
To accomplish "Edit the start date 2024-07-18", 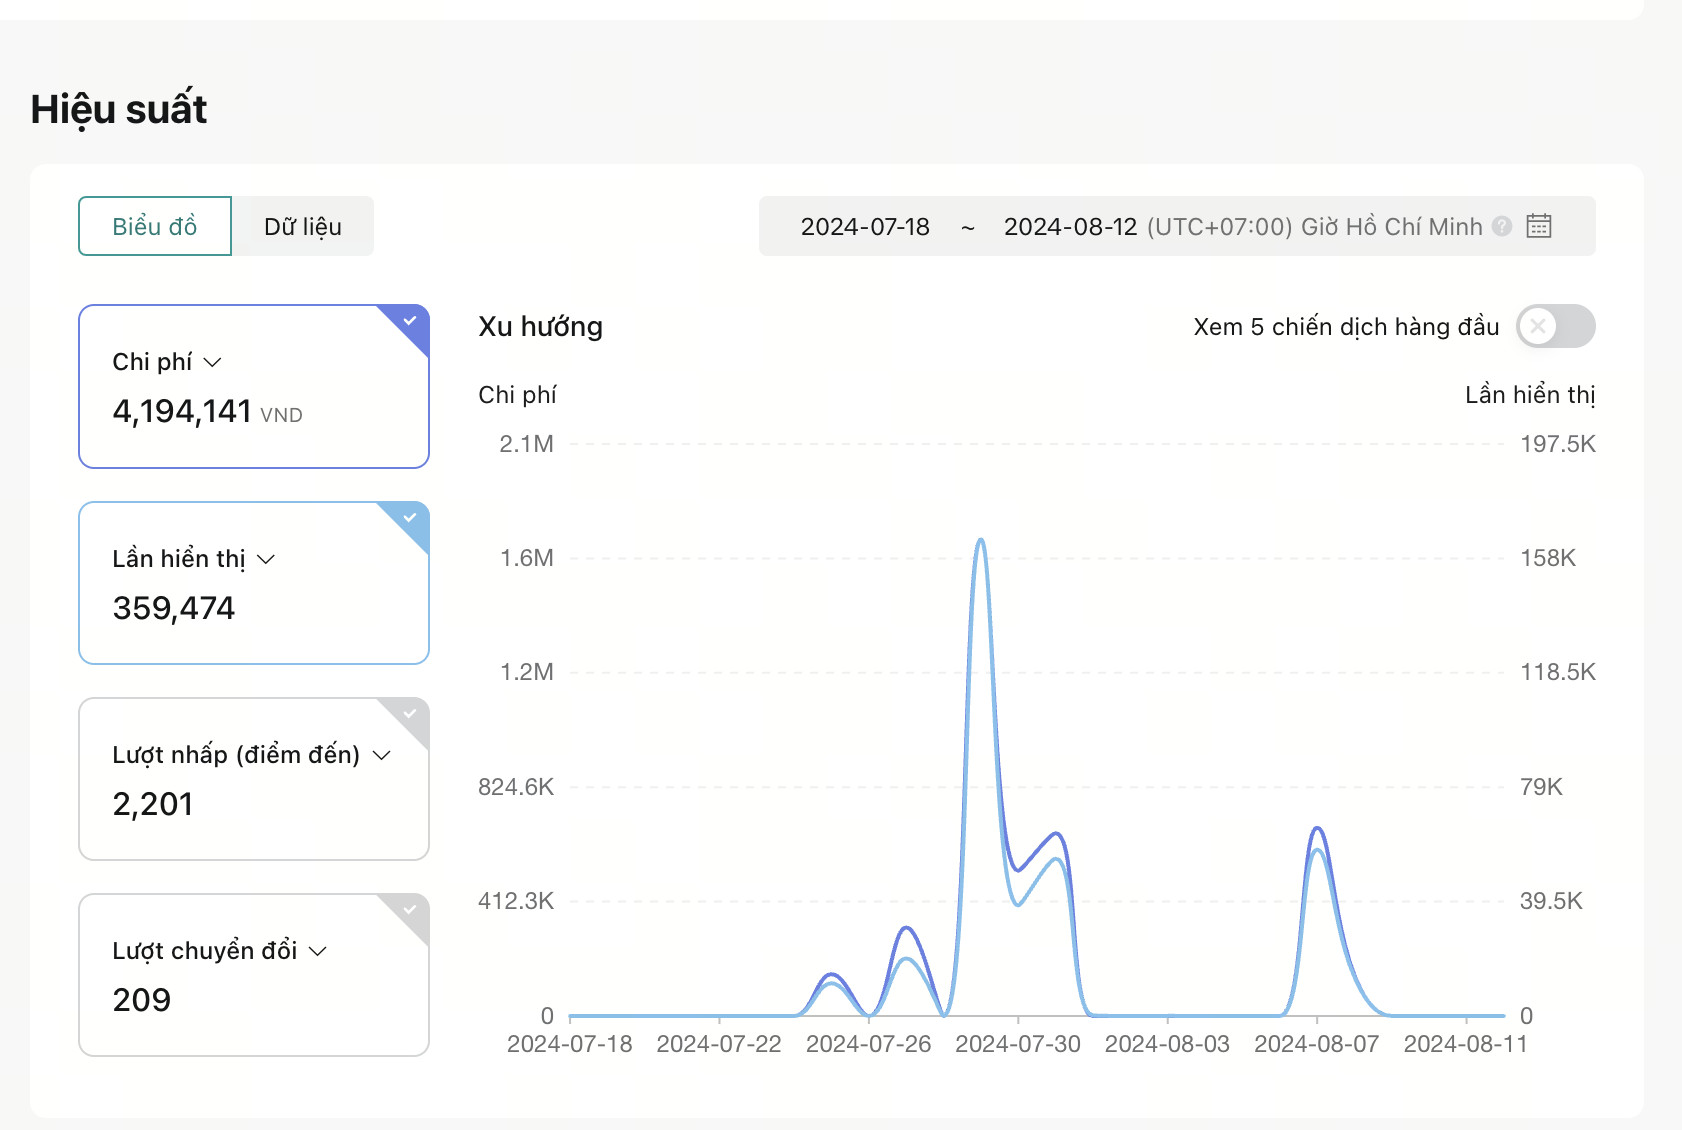I will pos(865,227).
